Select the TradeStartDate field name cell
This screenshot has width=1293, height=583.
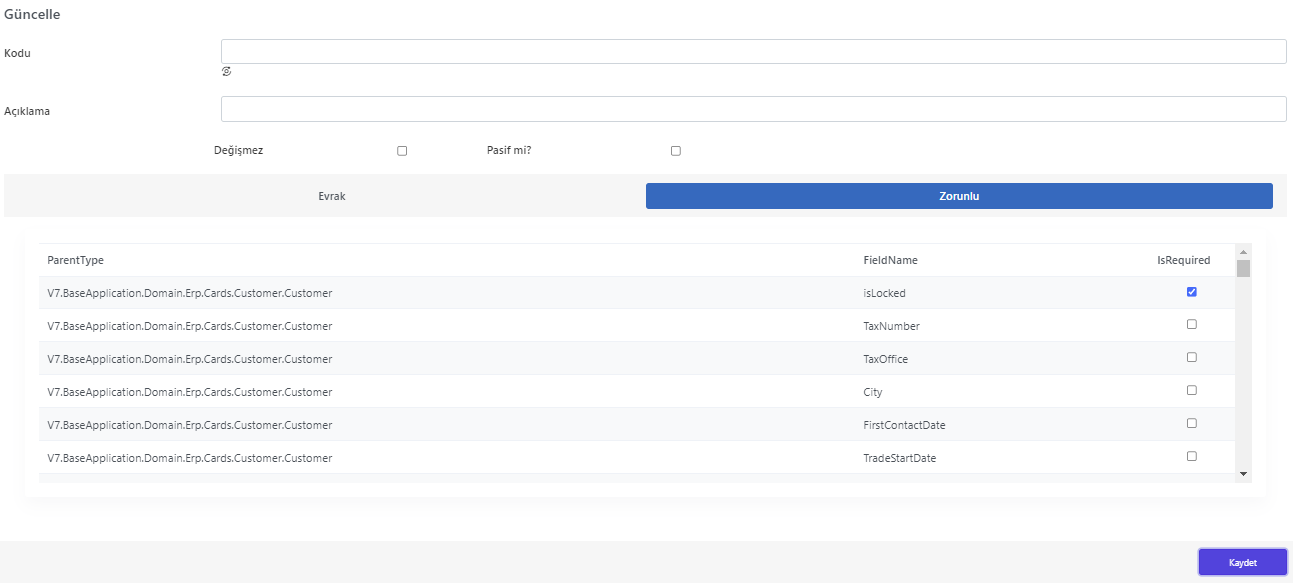[900, 458]
